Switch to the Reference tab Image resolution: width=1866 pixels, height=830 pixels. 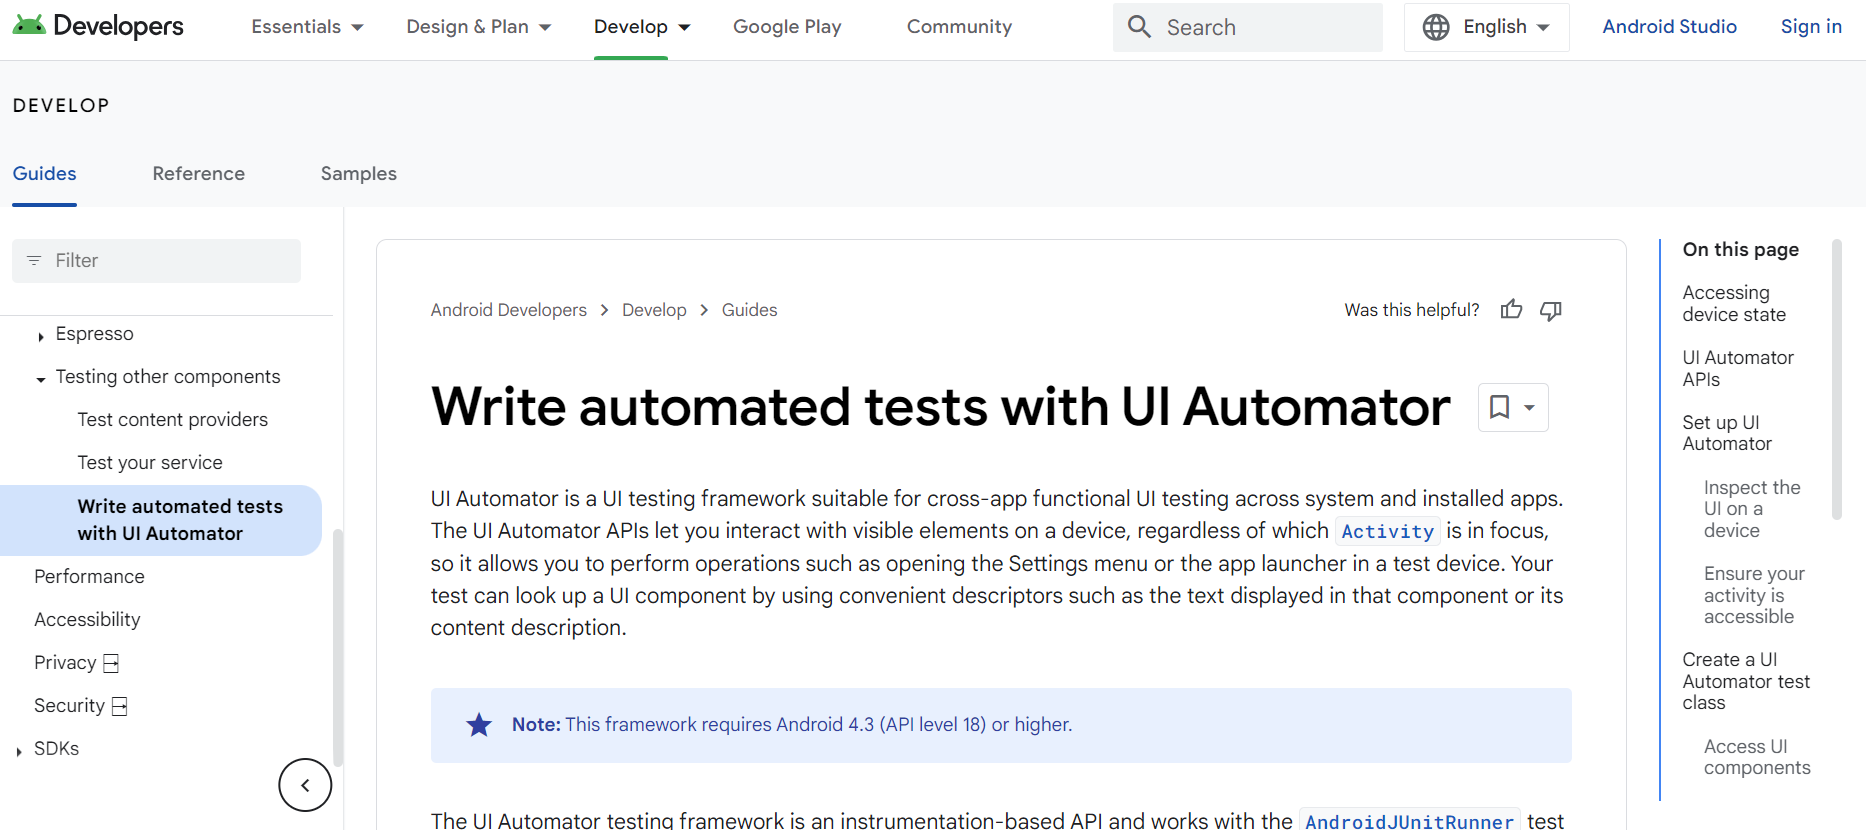tap(199, 174)
